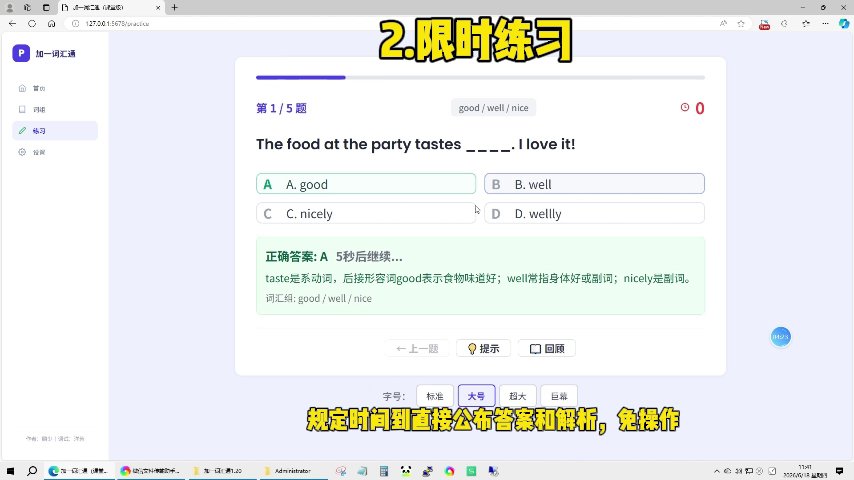Open the panda icon in the taskbar
Viewport: 854px width, 480px height.
[406, 471]
